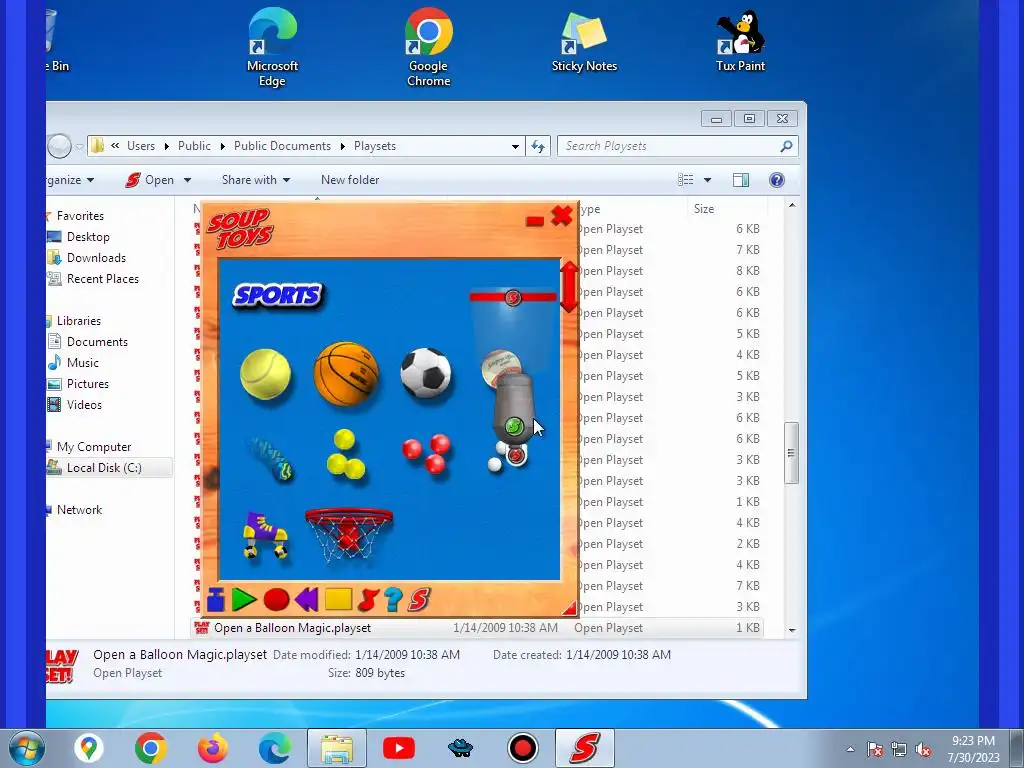Click the red S icon in Soup Toys toolbar
This screenshot has height=768, width=1024.
click(419, 600)
